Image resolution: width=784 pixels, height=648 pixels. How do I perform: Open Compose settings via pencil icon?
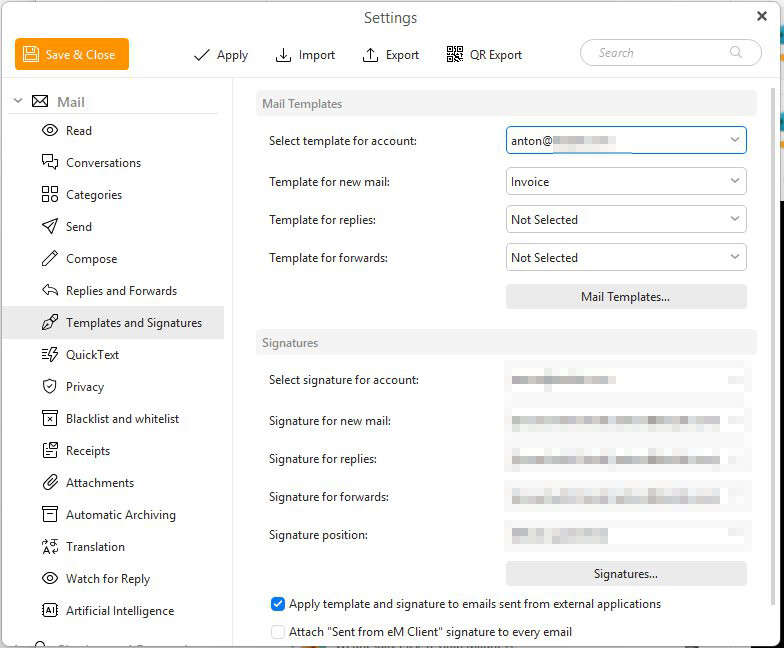pyautogui.click(x=50, y=259)
